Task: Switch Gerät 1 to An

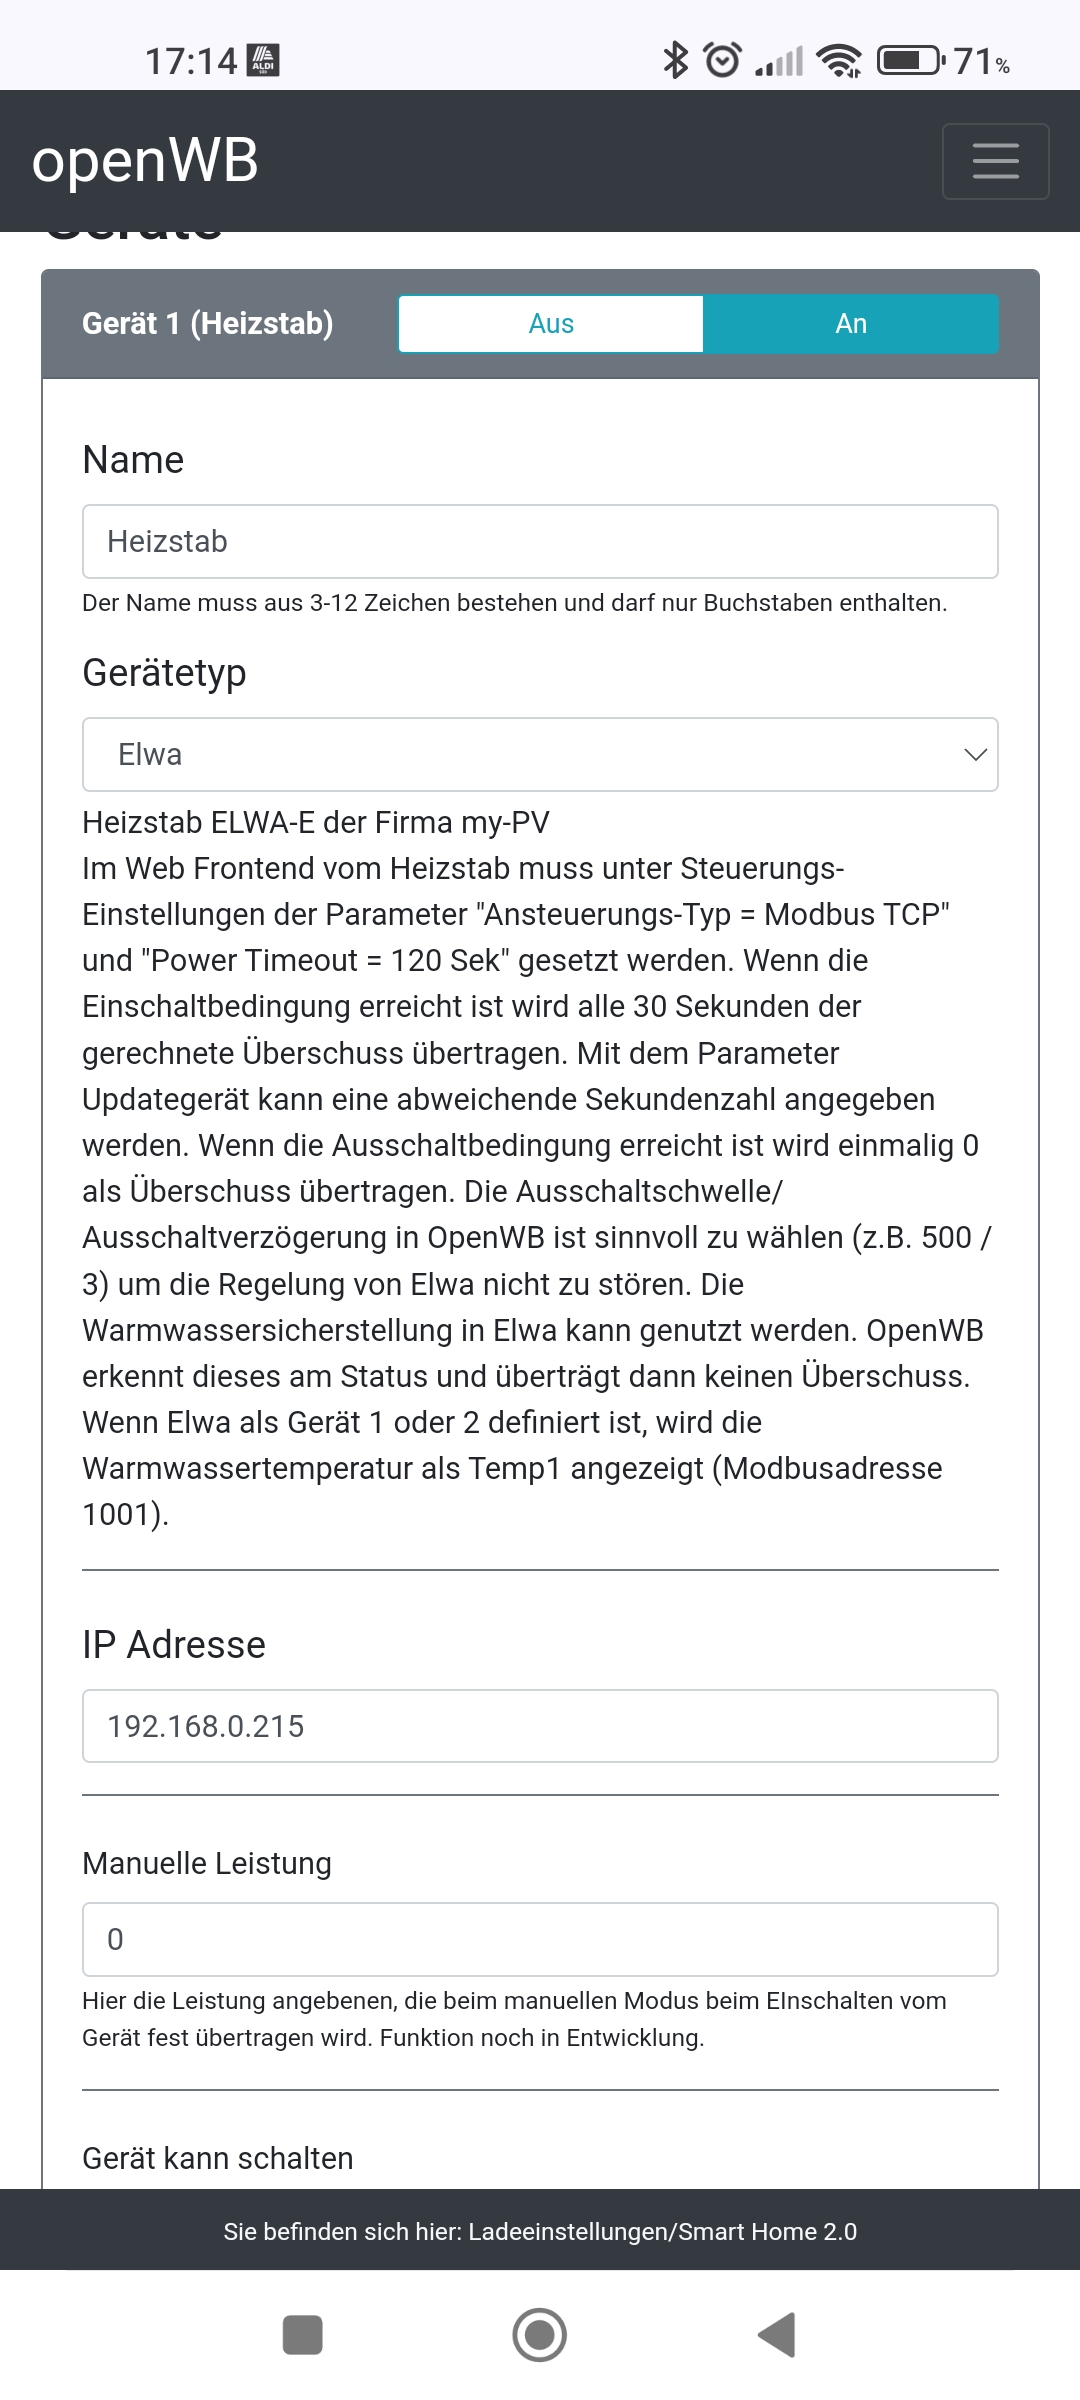Action: pyautogui.click(x=851, y=324)
